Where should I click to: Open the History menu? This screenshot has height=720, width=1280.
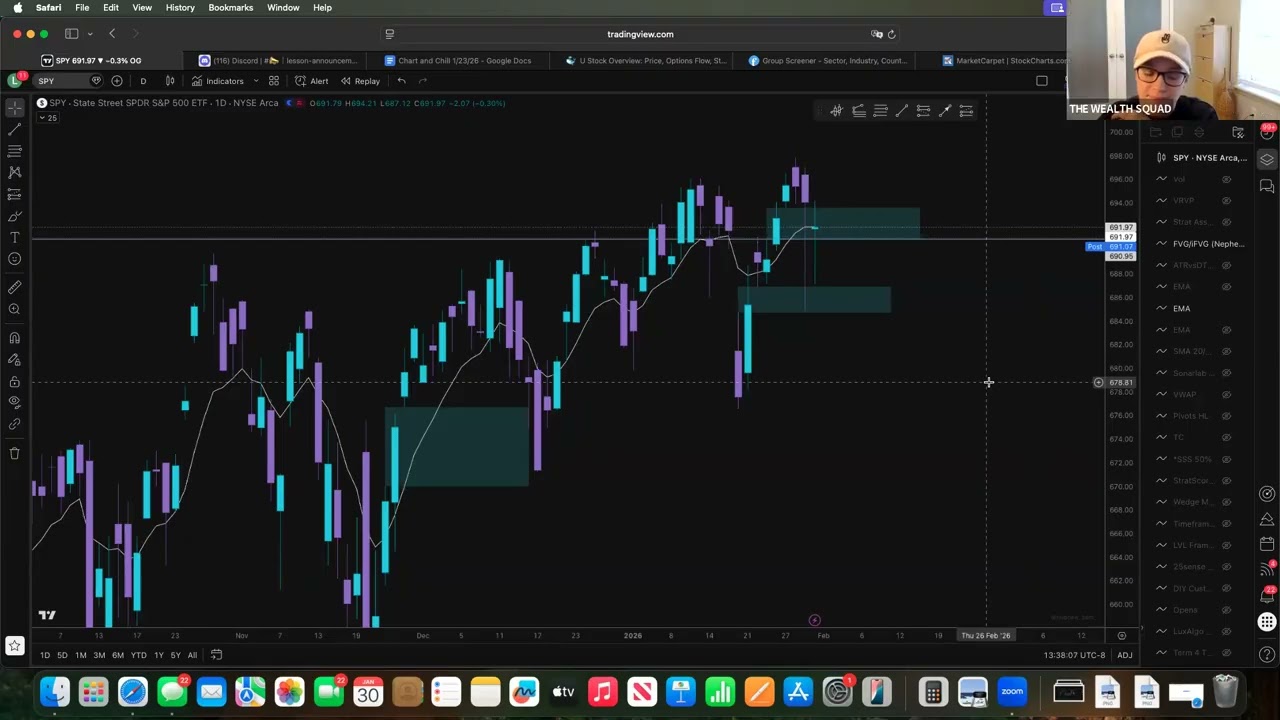(180, 7)
